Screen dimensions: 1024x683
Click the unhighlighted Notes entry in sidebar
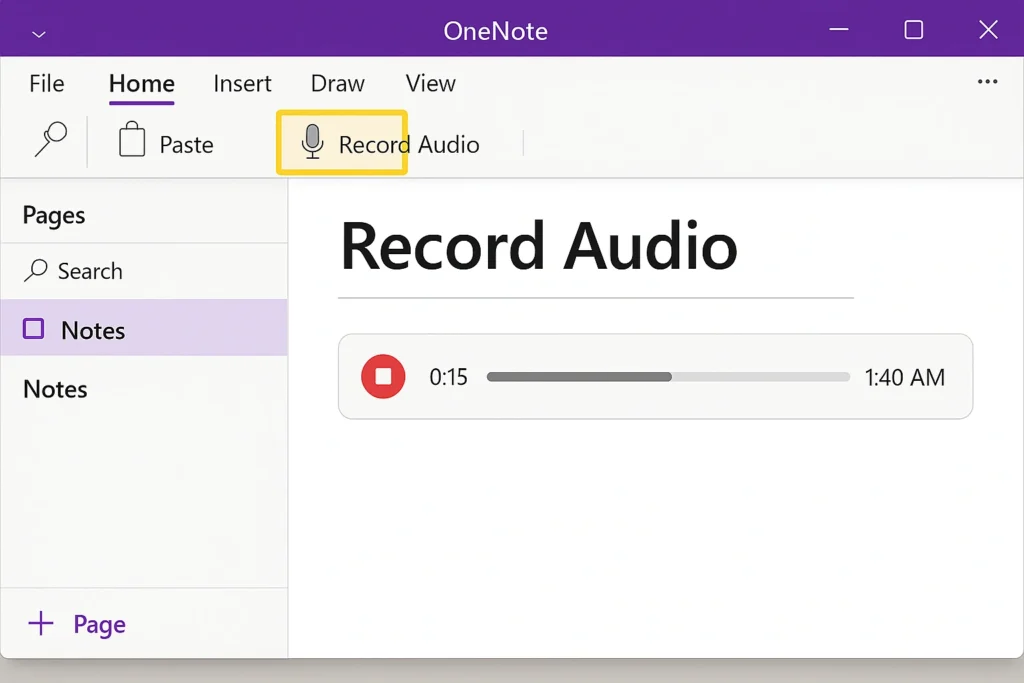tap(55, 389)
